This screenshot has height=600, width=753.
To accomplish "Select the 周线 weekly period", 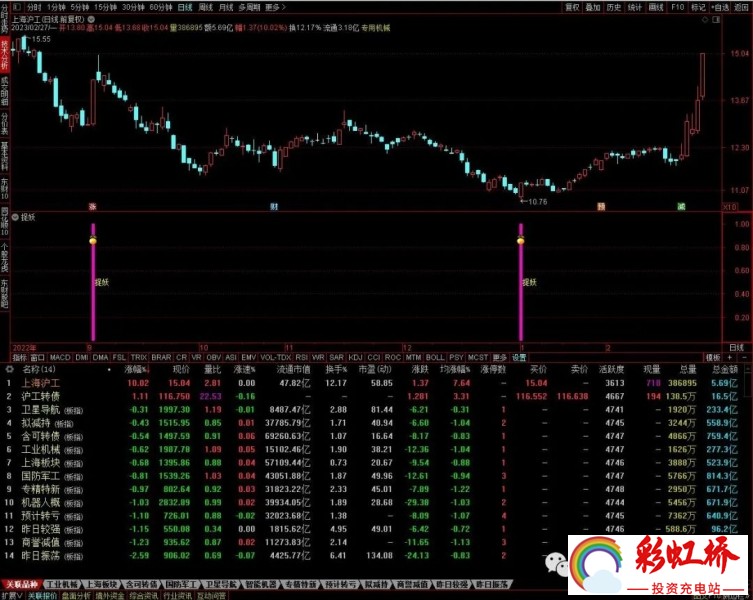I will [x=206, y=7].
